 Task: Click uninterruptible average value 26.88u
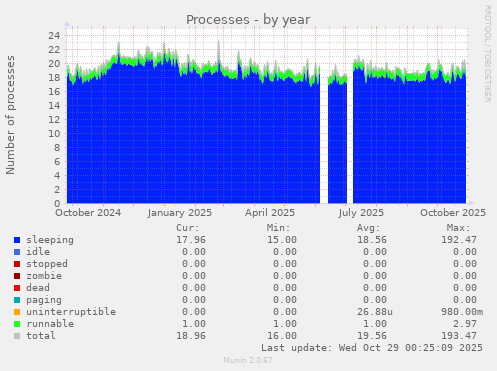(x=375, y=312)
